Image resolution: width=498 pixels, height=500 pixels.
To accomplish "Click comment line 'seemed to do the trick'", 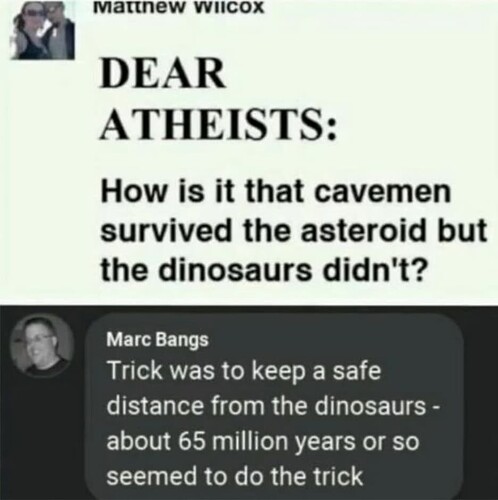I will tap(235, 476).
